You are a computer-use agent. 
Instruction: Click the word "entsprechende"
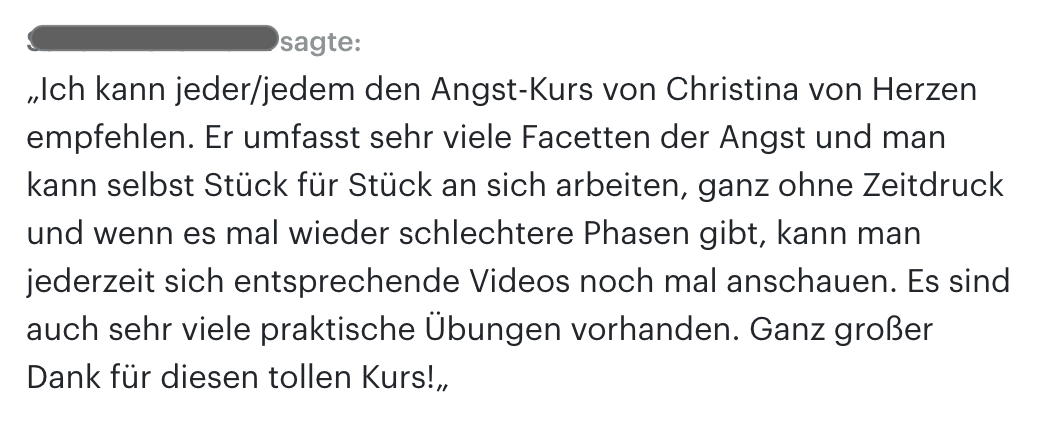[x=347, y=283]
